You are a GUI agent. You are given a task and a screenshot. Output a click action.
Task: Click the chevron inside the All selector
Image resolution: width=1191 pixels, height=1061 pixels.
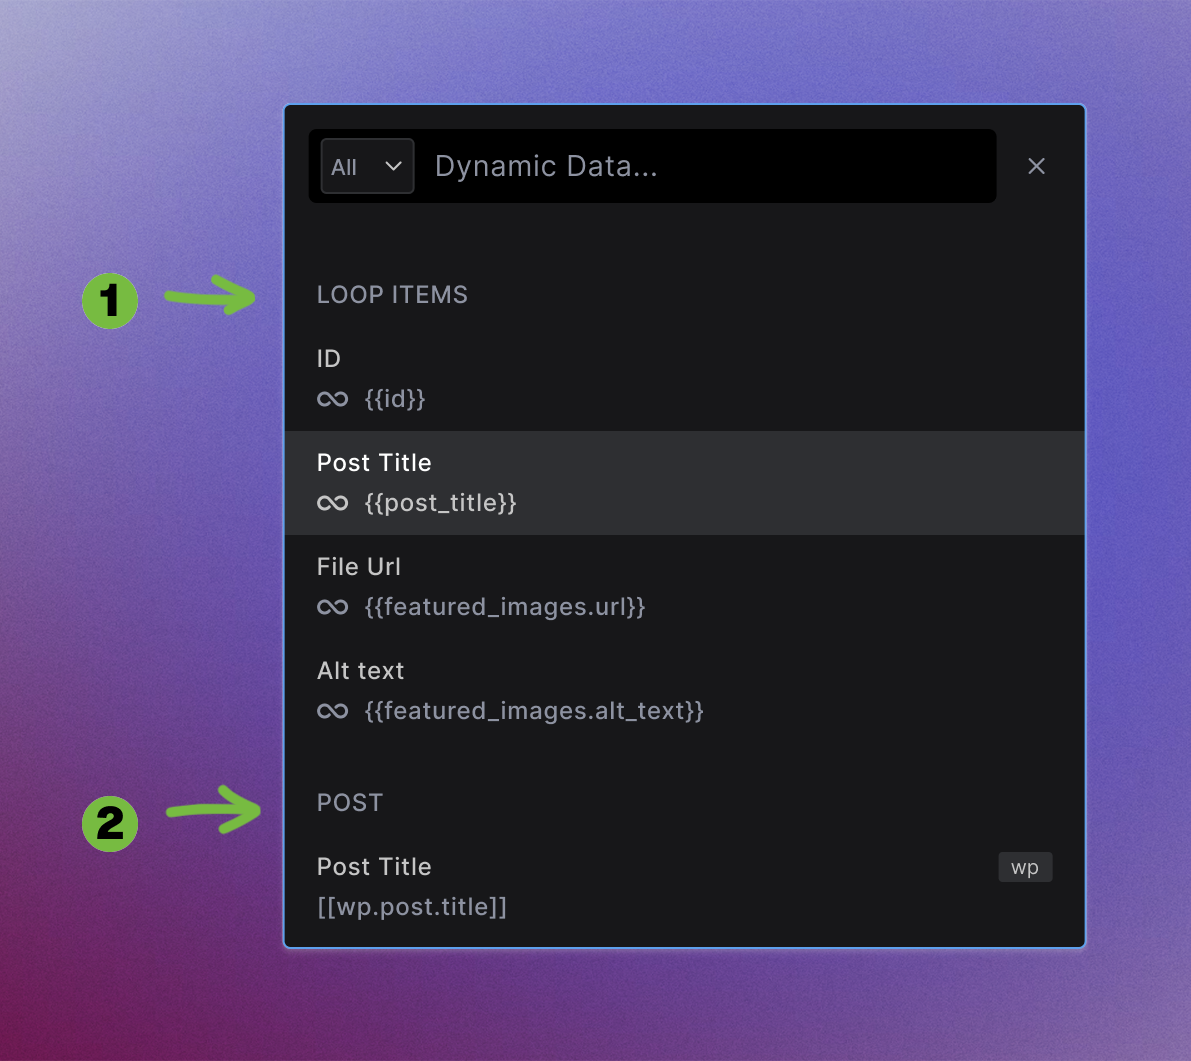tap(394, 166)
